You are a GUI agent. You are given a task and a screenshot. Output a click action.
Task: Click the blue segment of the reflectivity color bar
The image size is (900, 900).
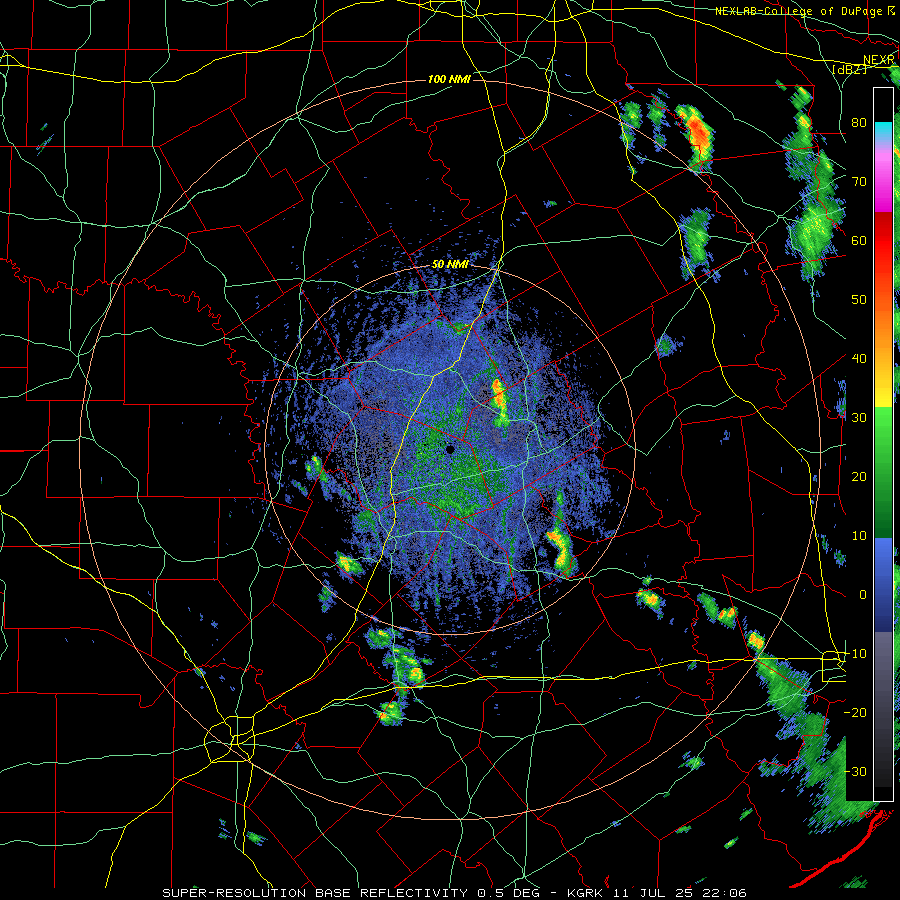click(883, 584)
